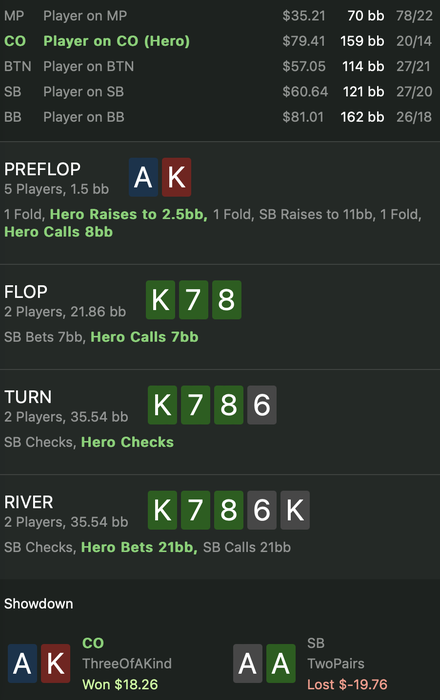Click the red King card in preflop hand
This screenshot has width=440, height=700.
tap(176, 177)
